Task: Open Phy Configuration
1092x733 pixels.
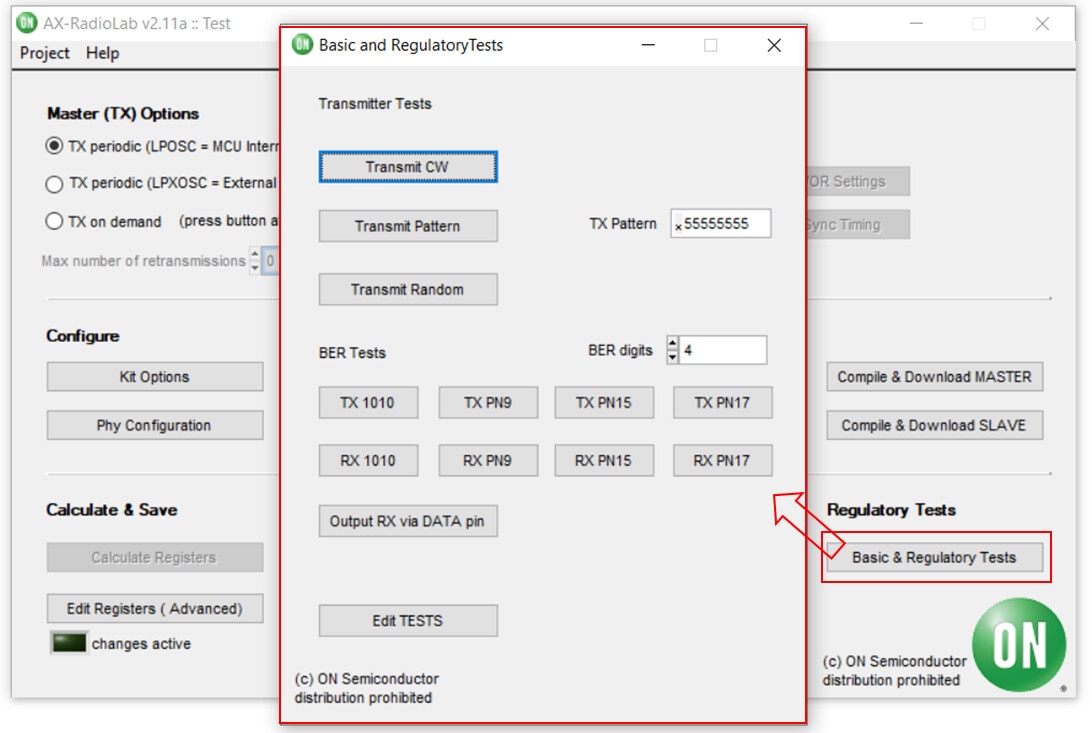Action: coord(155,425)
